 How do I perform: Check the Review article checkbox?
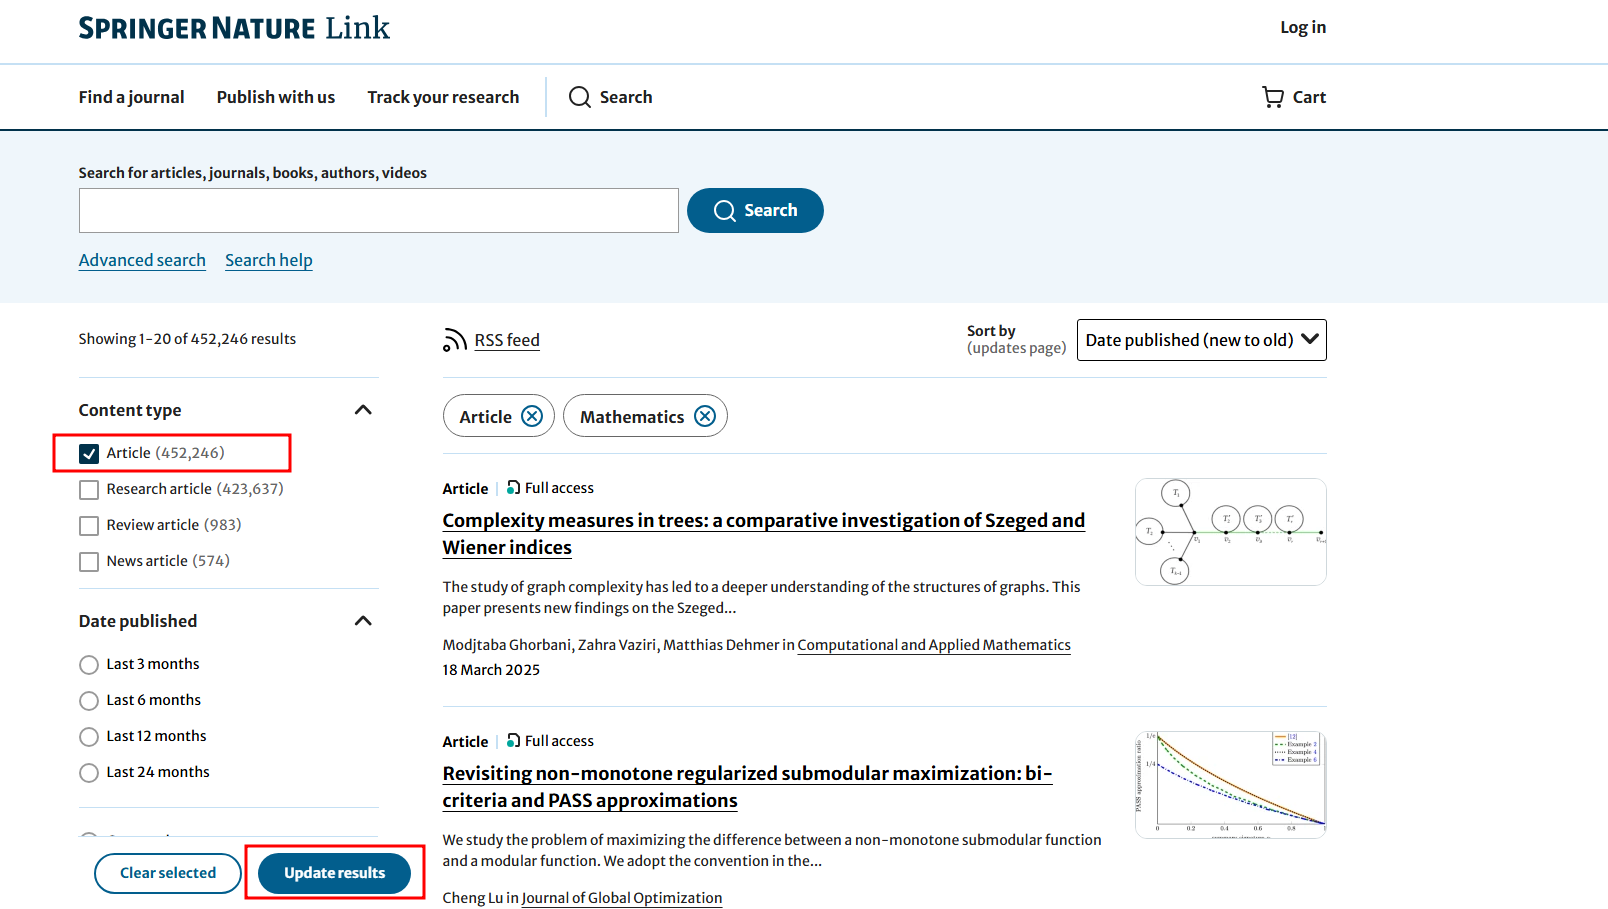pos(89,526)
